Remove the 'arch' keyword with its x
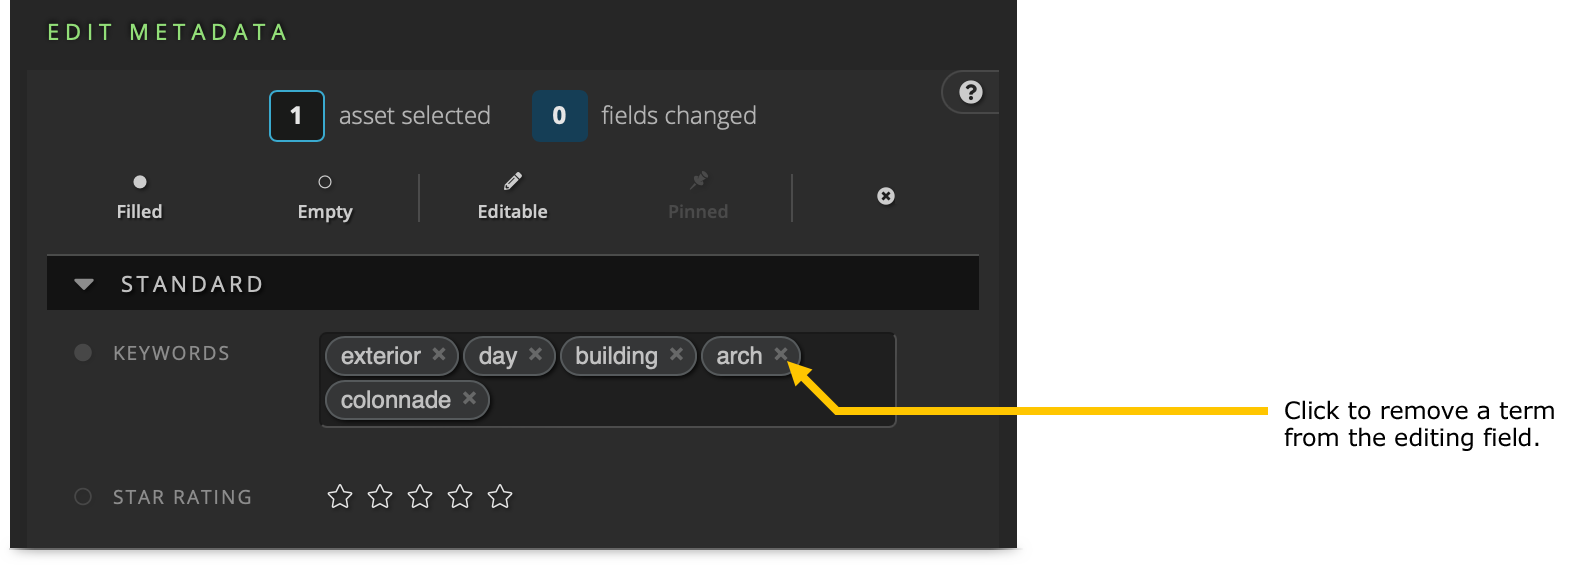 (781, 353)
